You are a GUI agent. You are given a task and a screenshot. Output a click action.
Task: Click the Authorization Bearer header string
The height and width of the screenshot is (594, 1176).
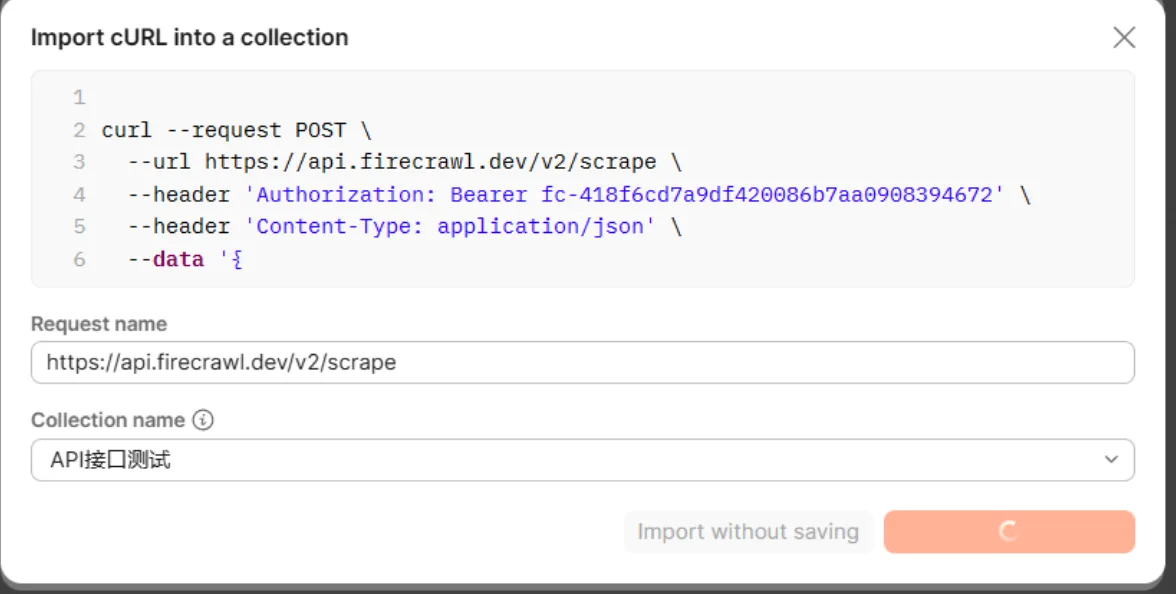click(x=625, y=195)
